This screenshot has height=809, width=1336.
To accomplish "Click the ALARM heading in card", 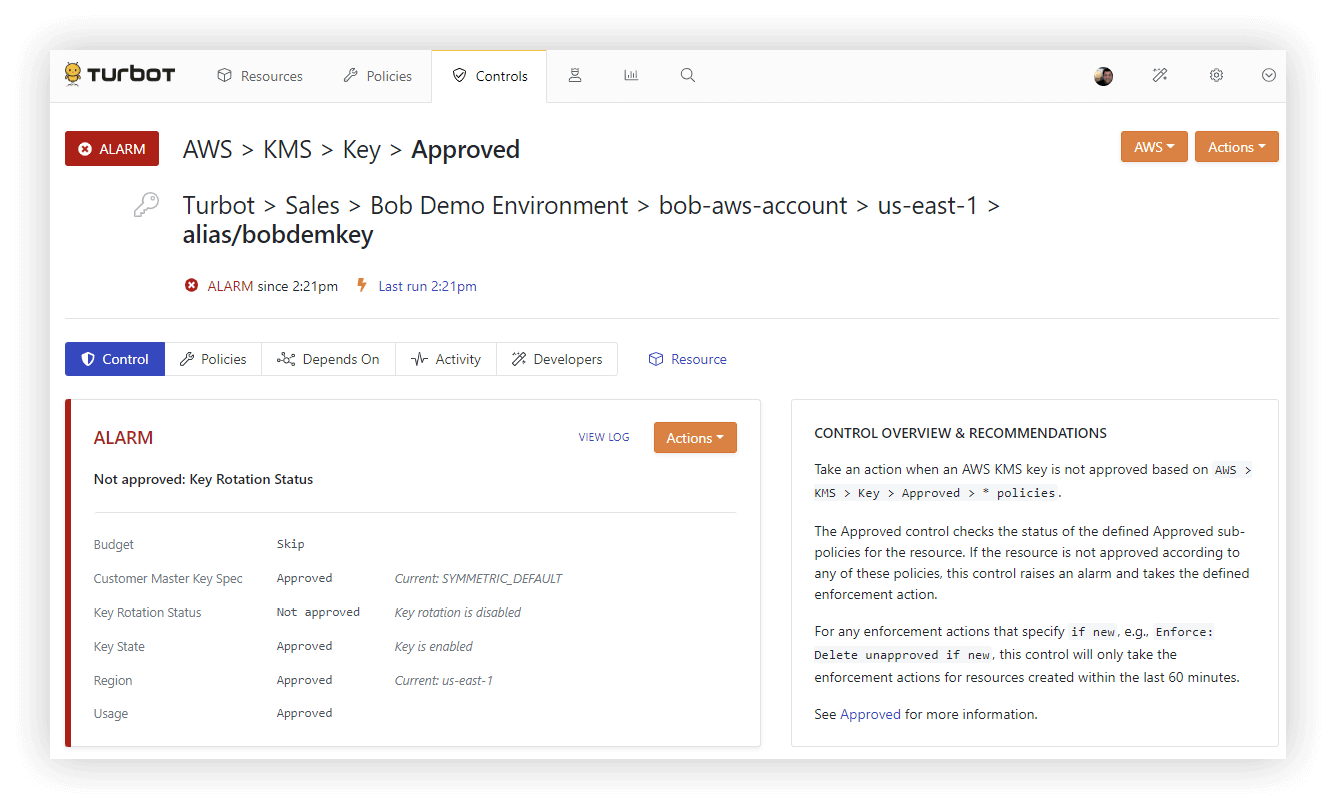I will 123,438.
